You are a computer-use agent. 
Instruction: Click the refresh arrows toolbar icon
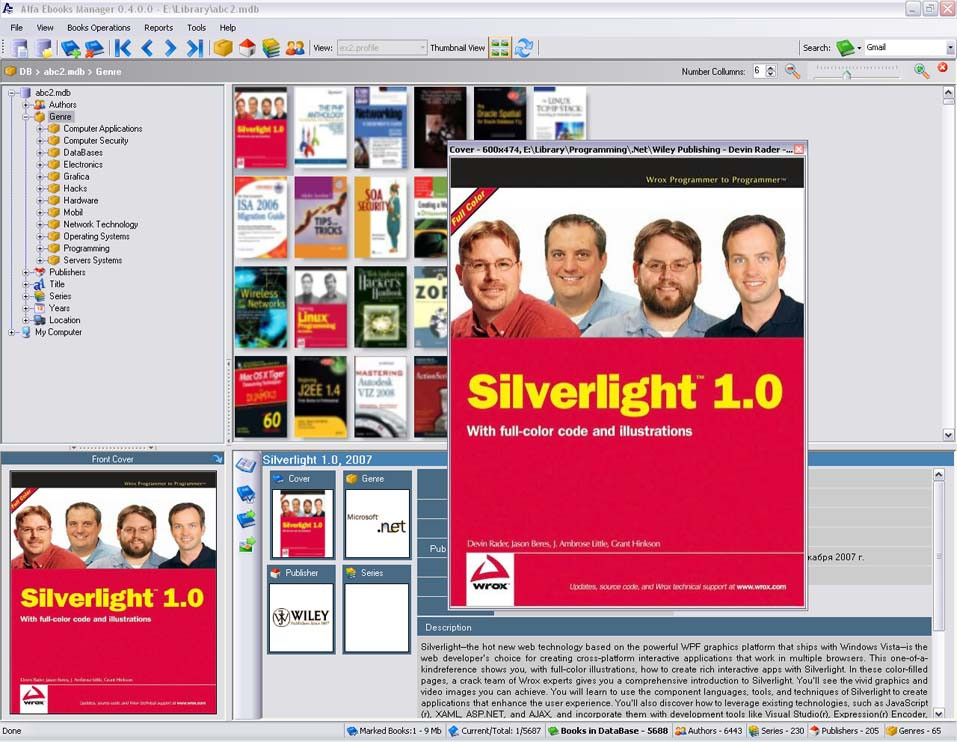pyautogui.click(x=524, y=48)
